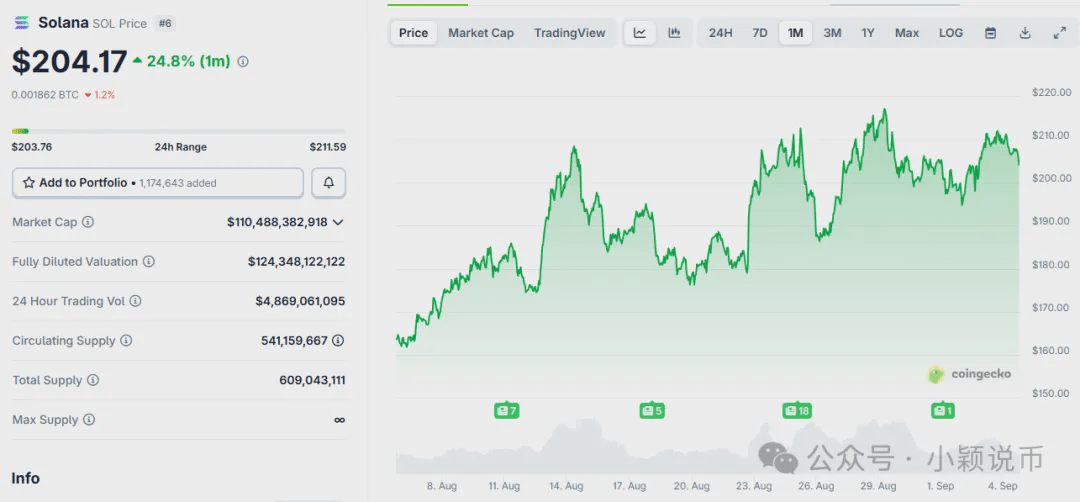Expand the Market Cap details chevron

tap(338, 222)
